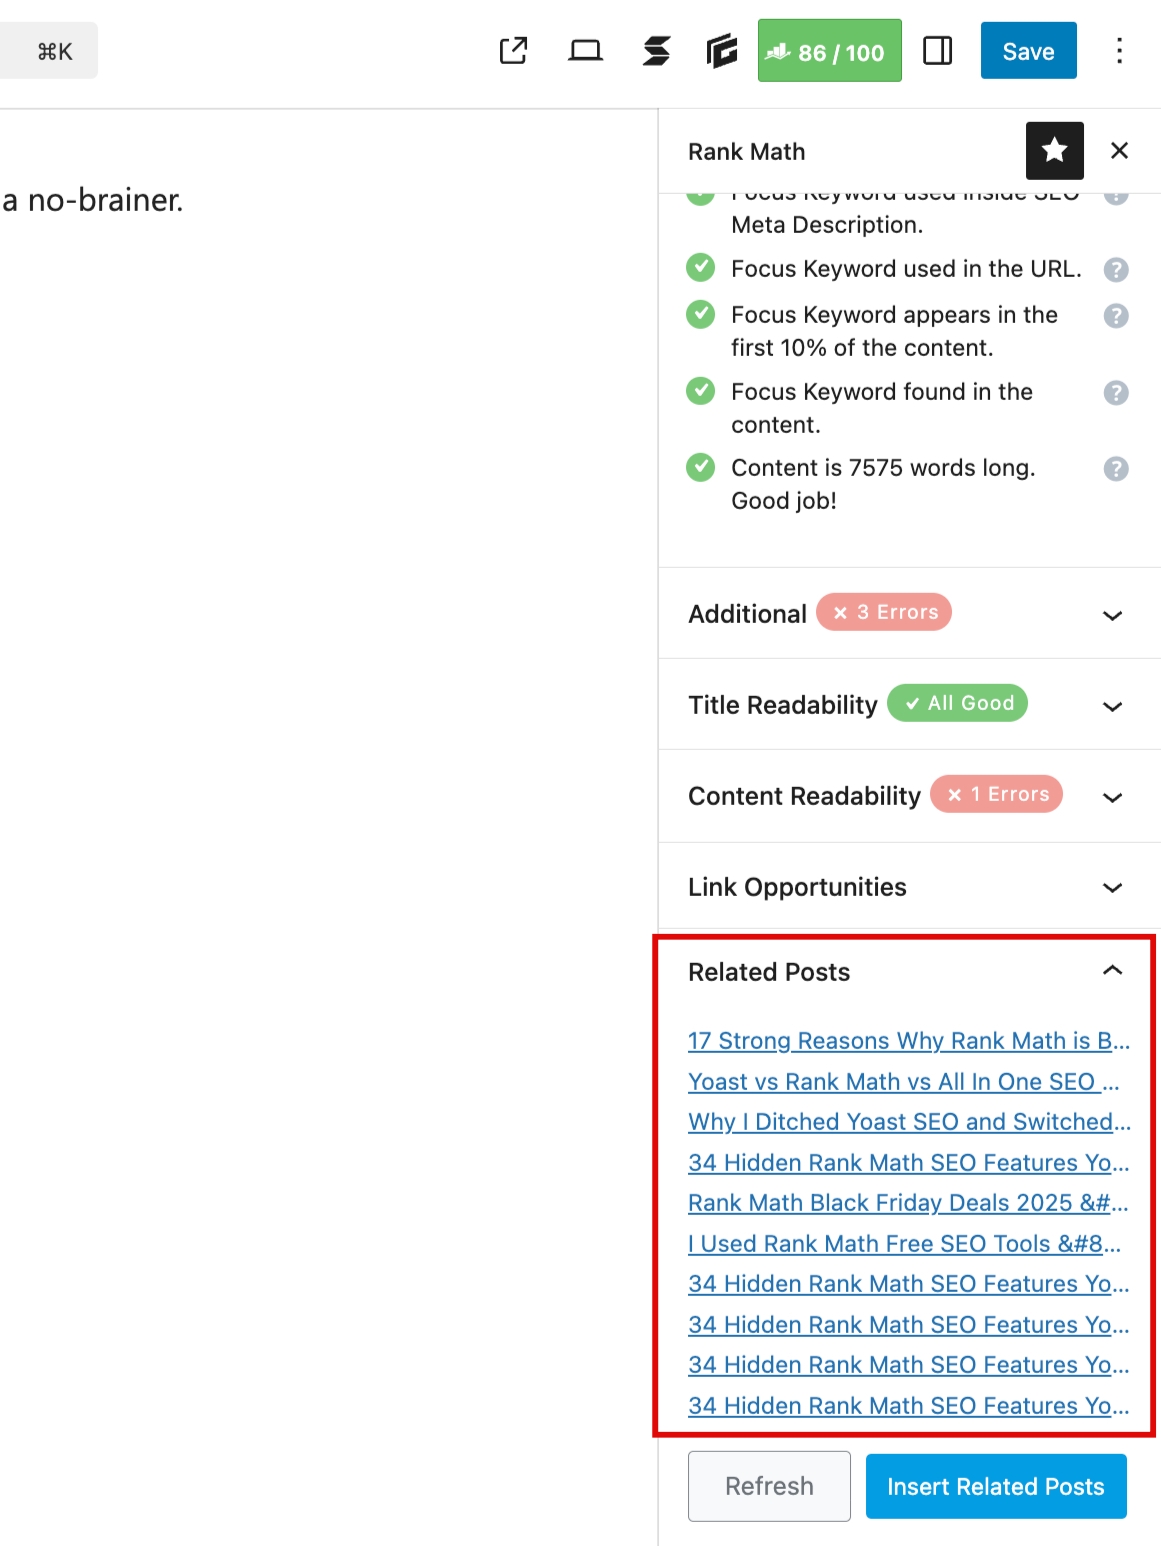The image size is (1161, 1546).
Task: Click the checkmark beside content length check
Action: (700, 467)
